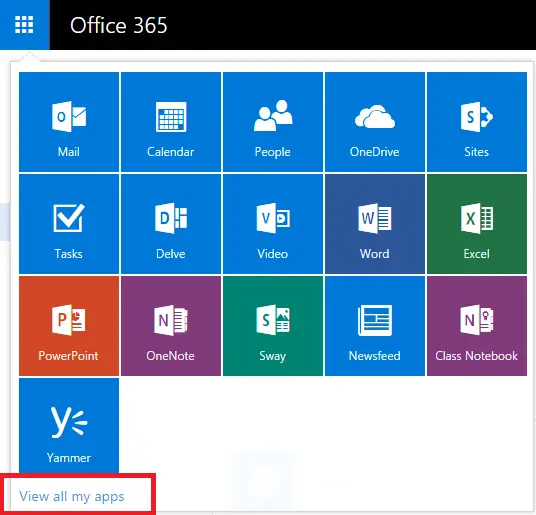Launch Excel Online tile
The image size is (536, 515).
coord(477,224)
